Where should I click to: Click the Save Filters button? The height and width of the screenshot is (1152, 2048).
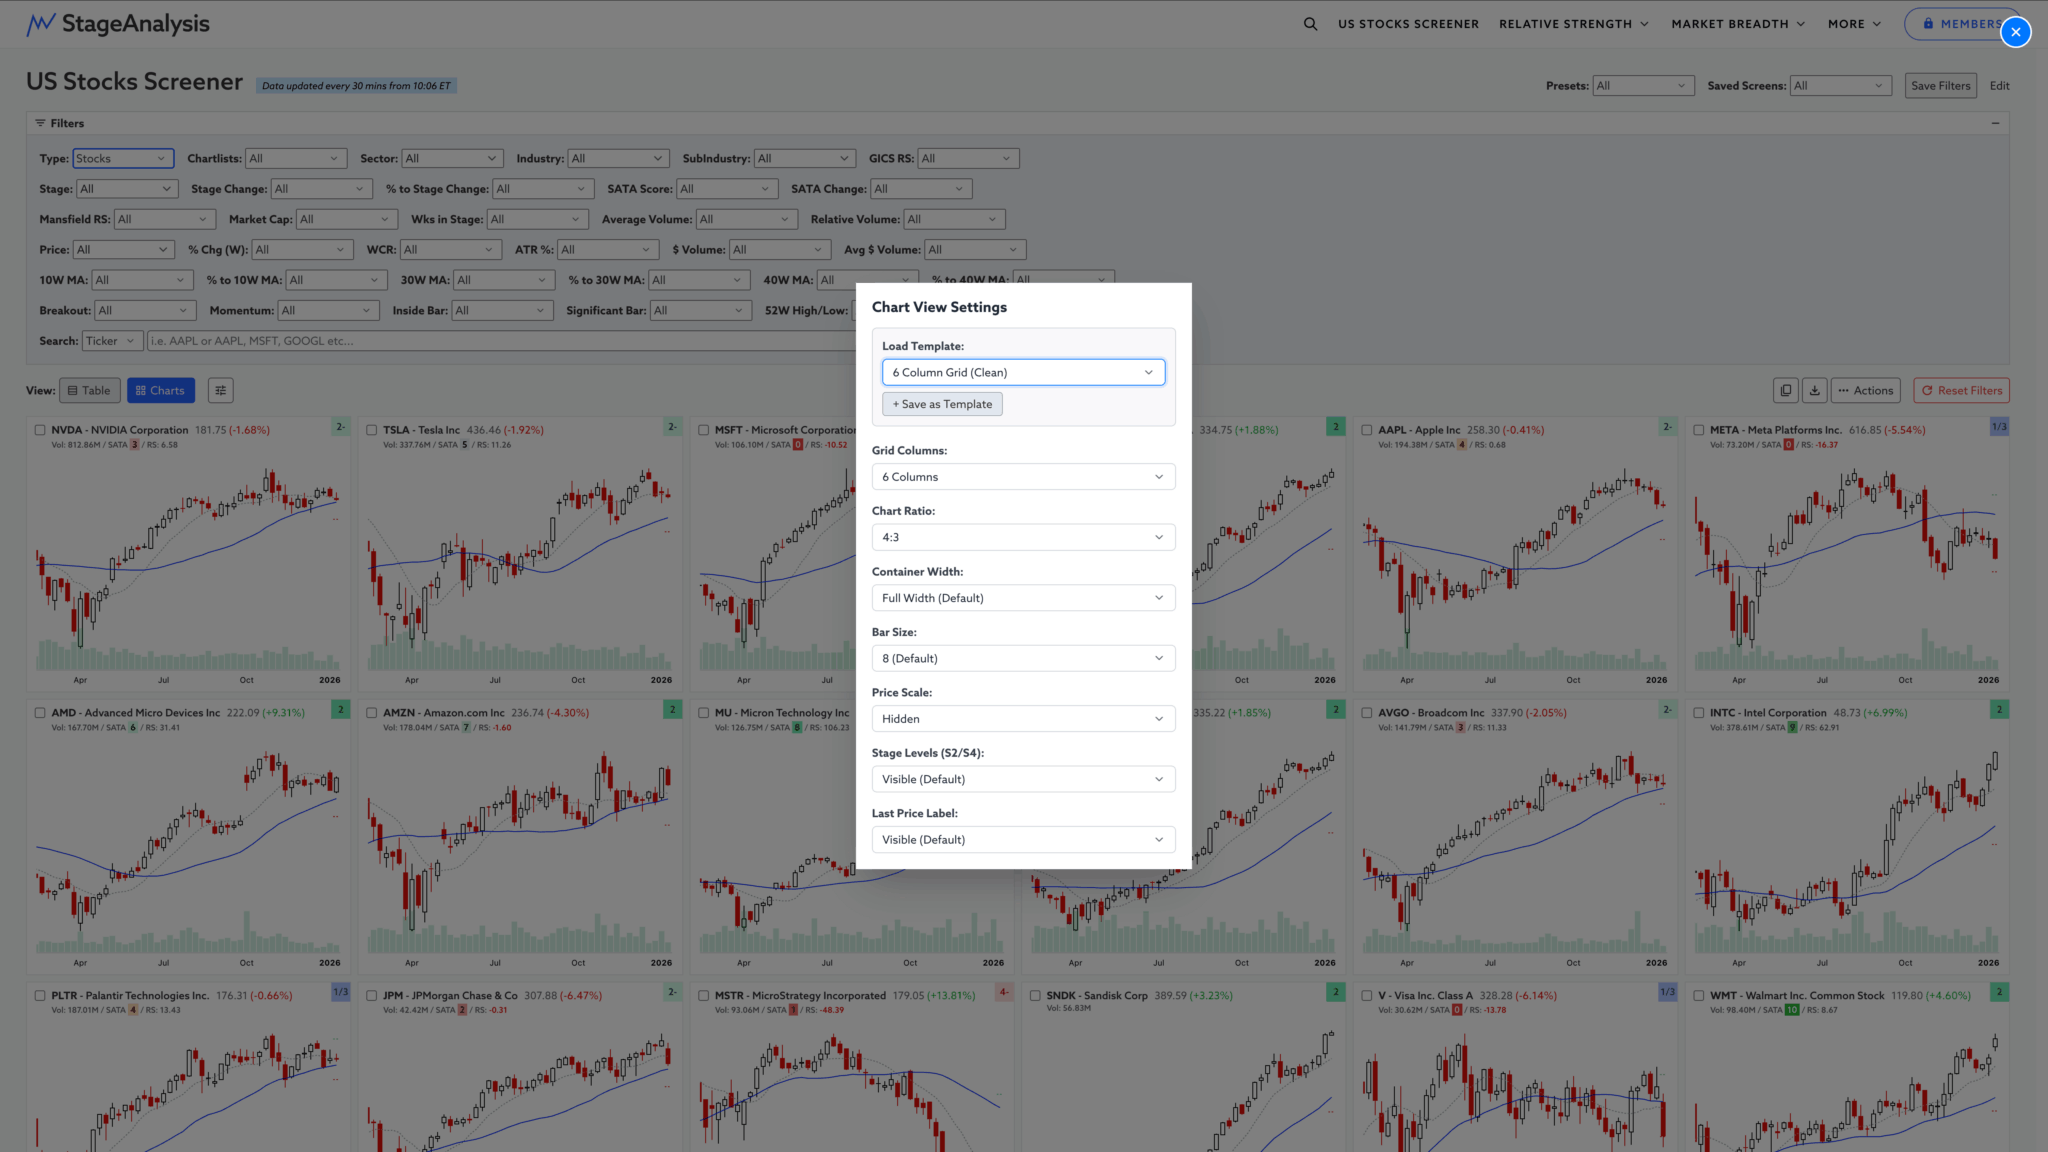click(1940, 86)
